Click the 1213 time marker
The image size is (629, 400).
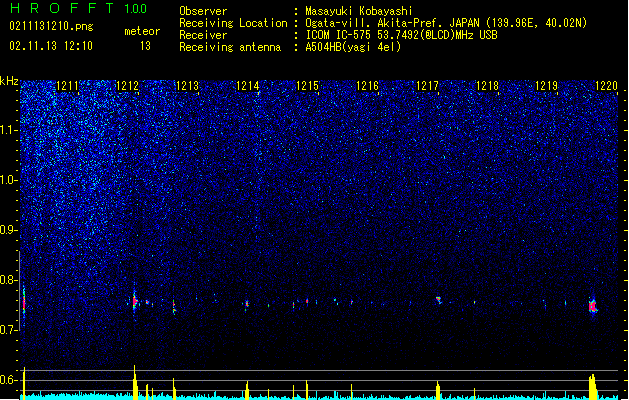point(187,86)
